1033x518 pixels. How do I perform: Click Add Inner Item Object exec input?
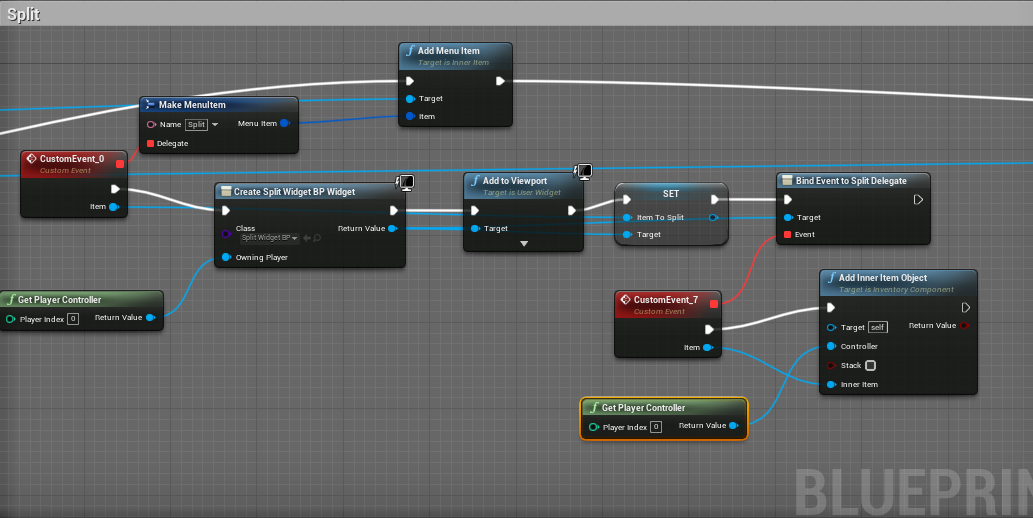tap(831, 308)
